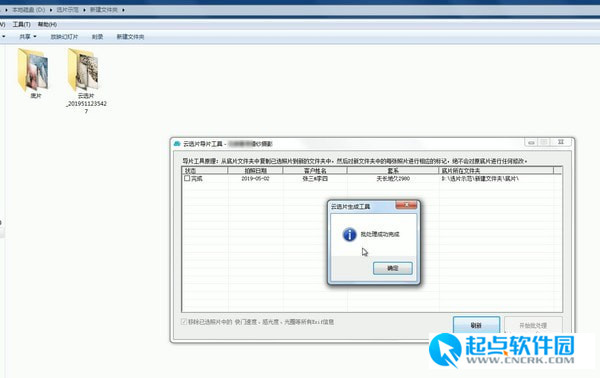Click 刻录 in the Explorer toolbar
This screenshot has height=378, width=600.
click(98, 37)
